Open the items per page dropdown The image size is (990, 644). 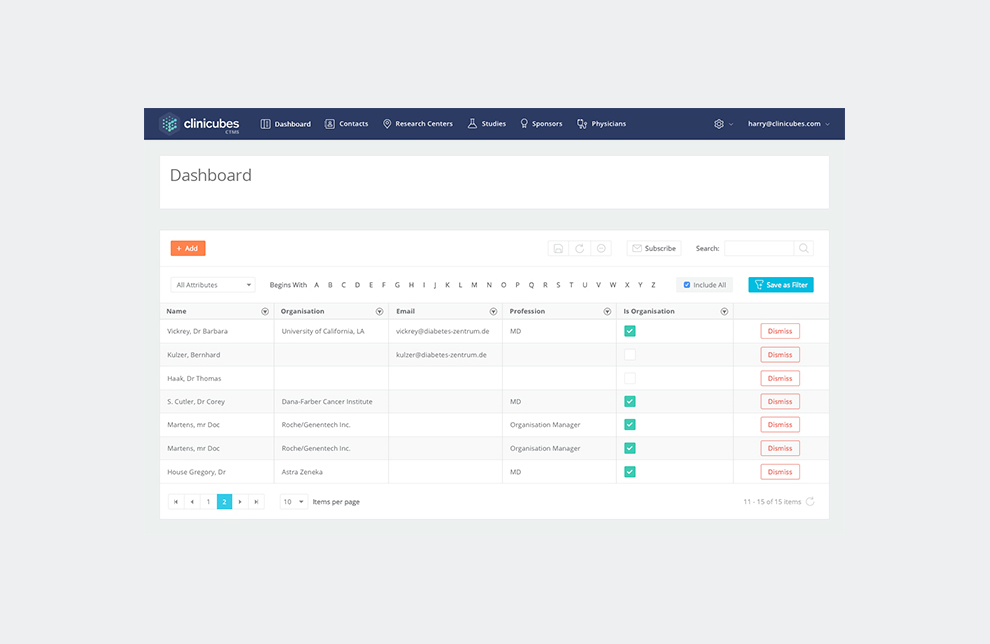pyautogui.click(x=294, y=501)
